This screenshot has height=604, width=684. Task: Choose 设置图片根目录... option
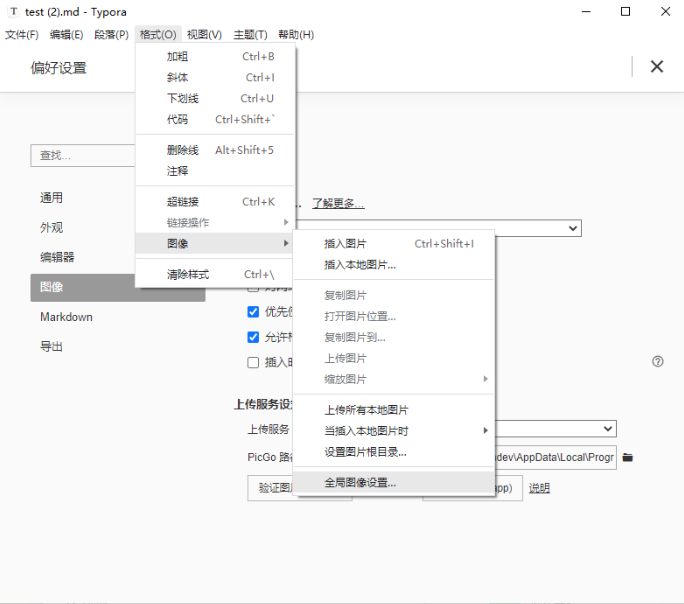coord(394,452)
